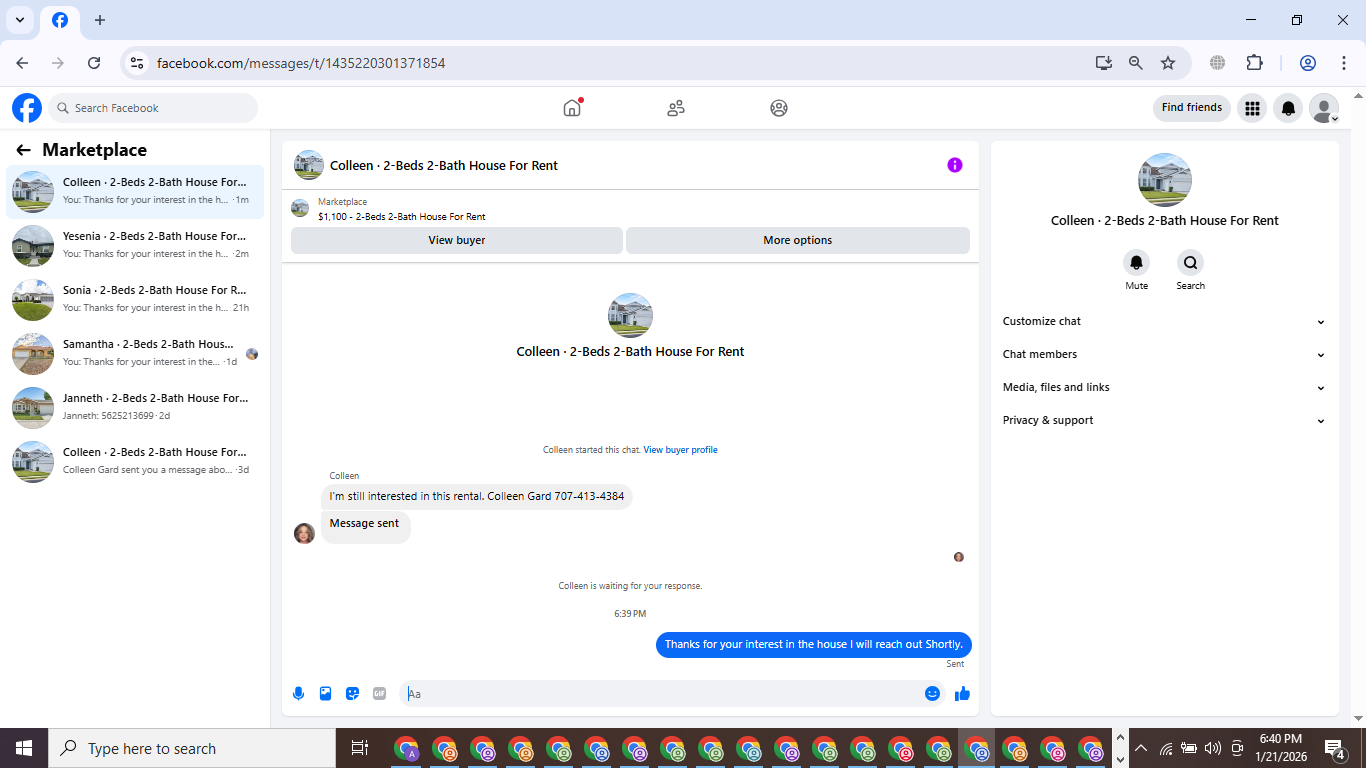Image resolution: width=1366 pixels, height=768 pixels.
Task: Reload the page
Action: (x=94, y=63)
